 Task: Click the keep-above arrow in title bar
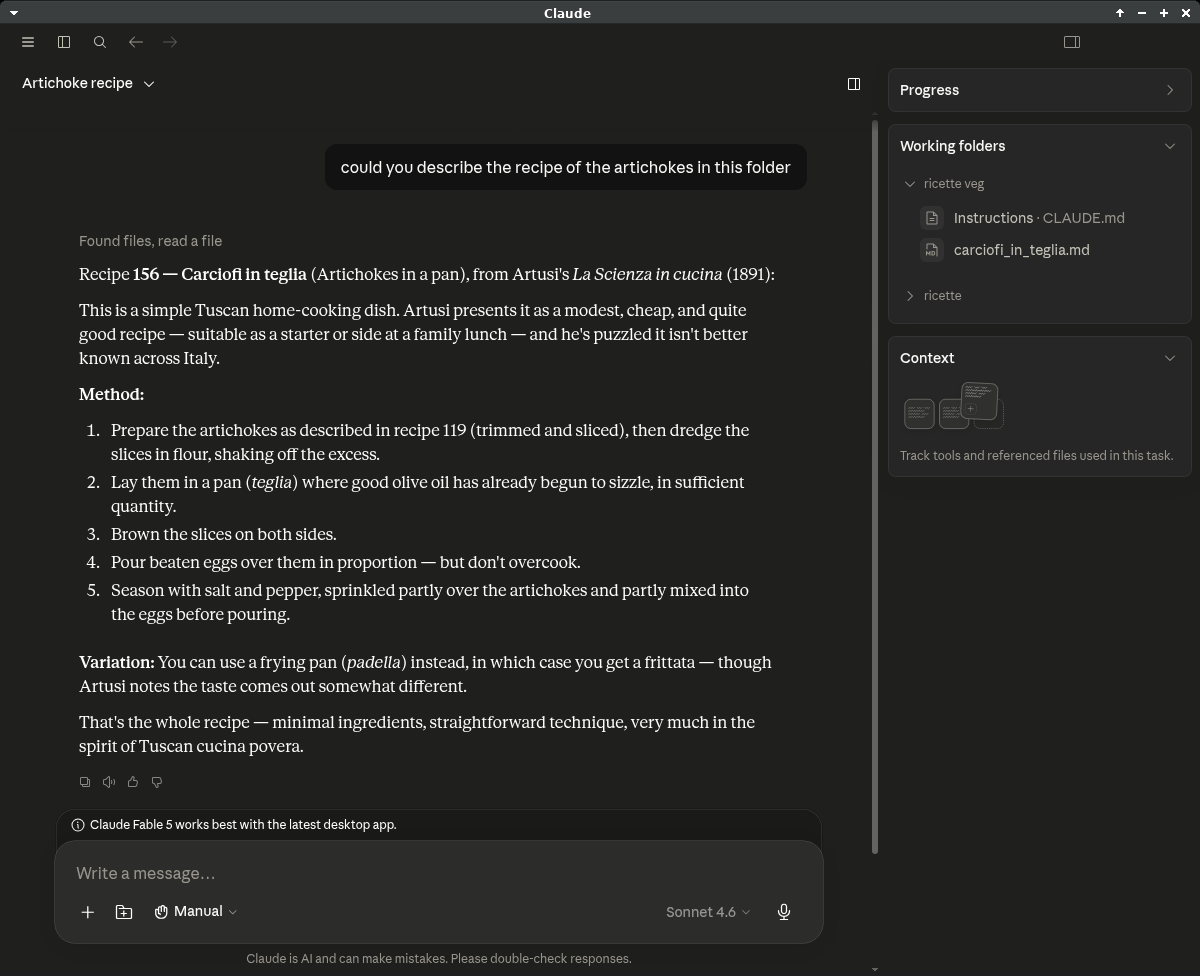click(1120, 13)
